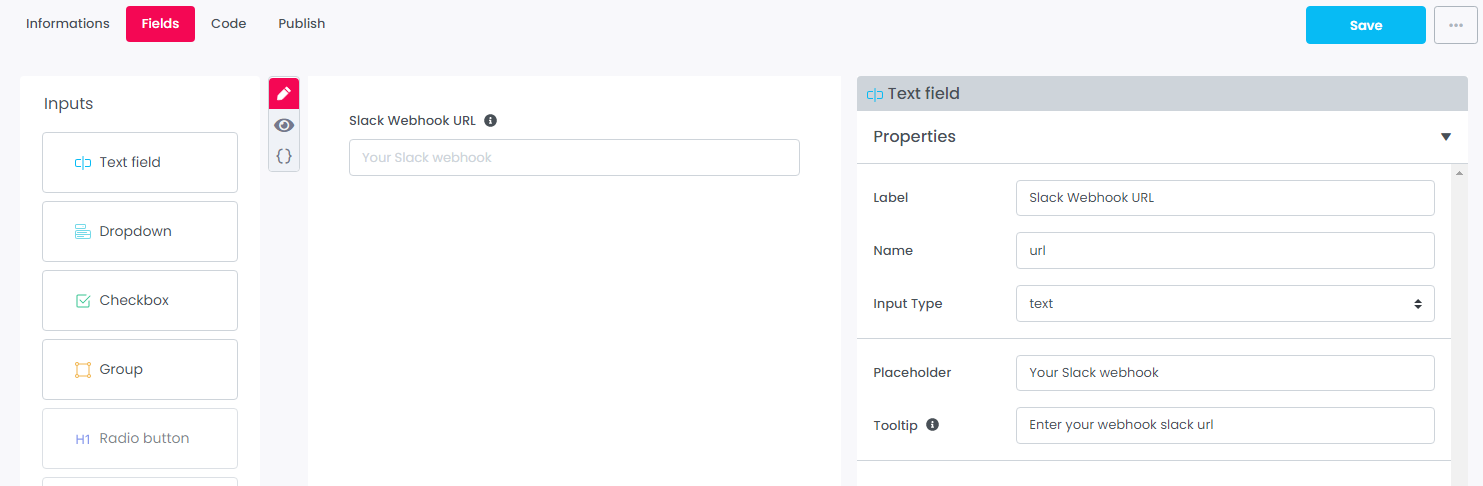This screenshot has height=486, width=1483.
Task: Collapse the Properties section
Action: pyautogui.click(x=1445, y=137)
